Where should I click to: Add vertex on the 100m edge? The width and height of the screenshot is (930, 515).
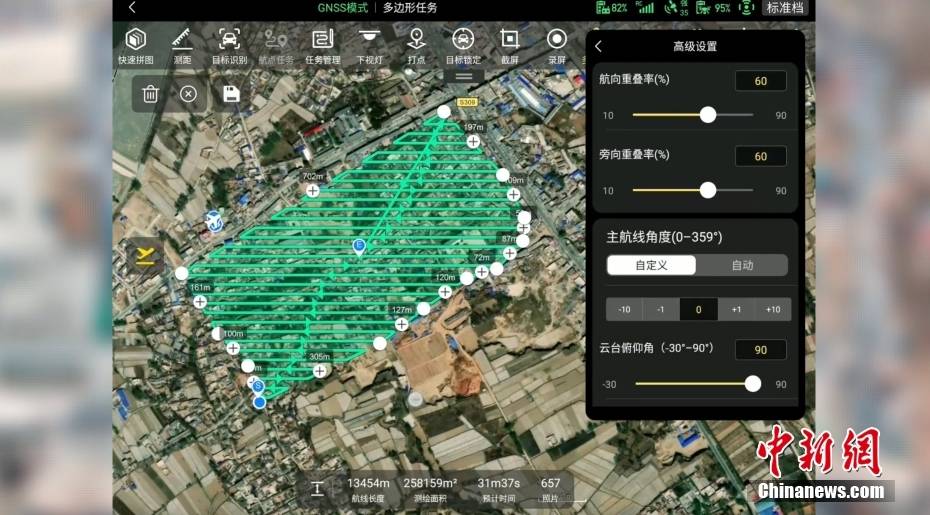pos(233,348)
